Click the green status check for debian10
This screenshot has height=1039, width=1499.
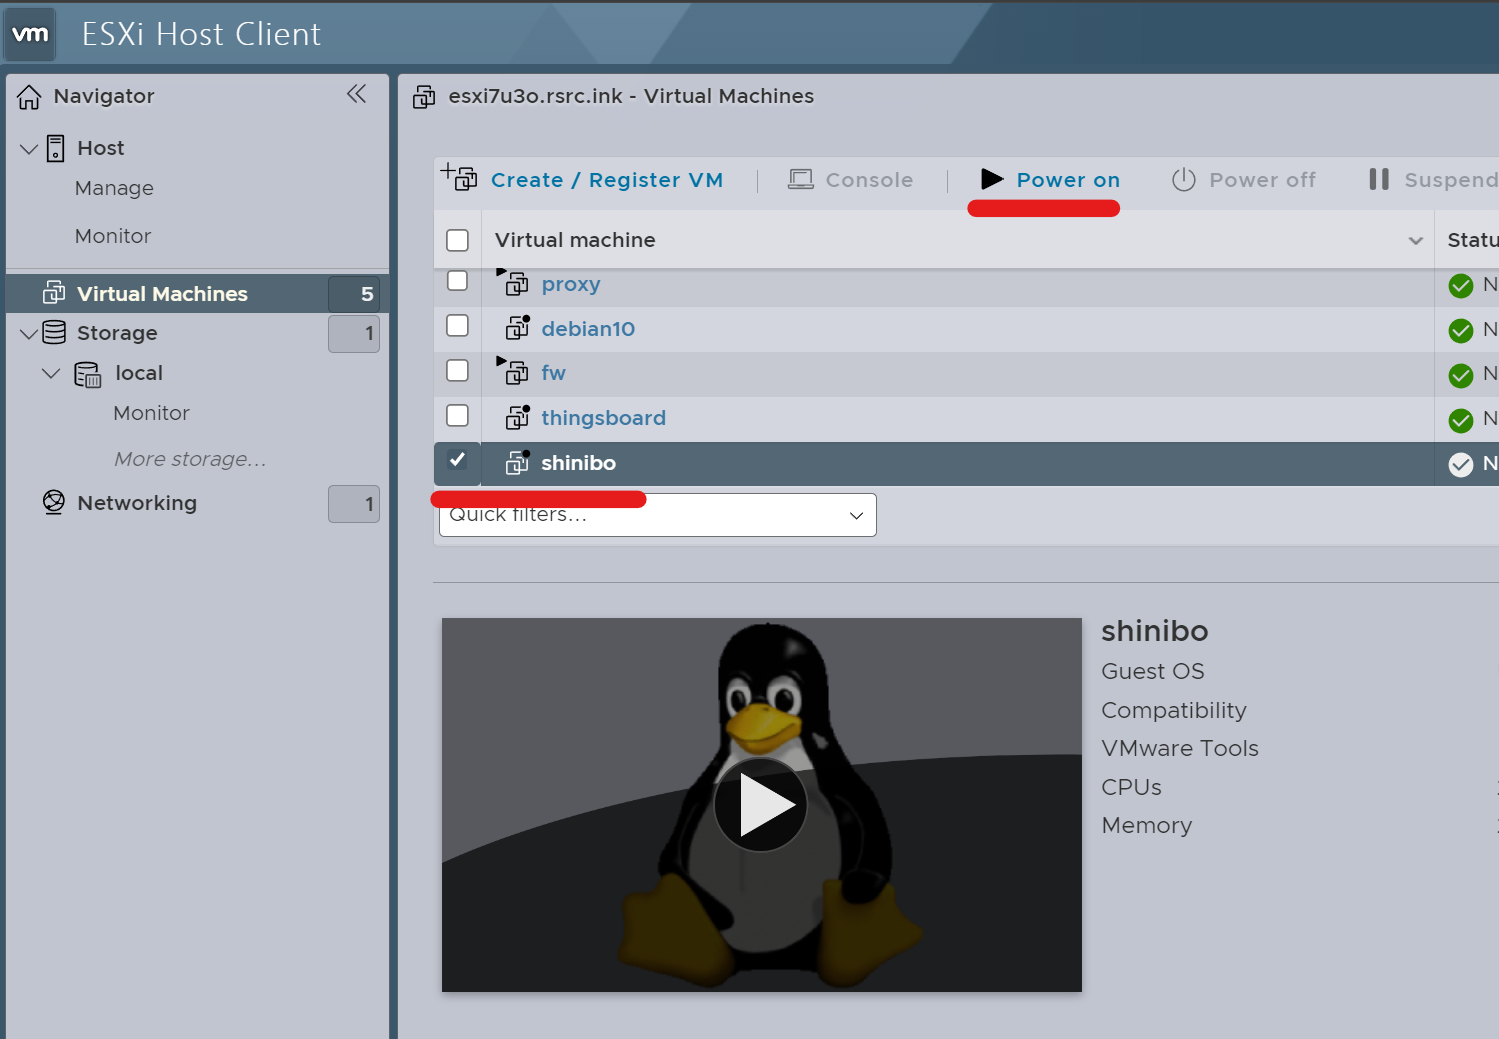click(x=1461, y=331)
